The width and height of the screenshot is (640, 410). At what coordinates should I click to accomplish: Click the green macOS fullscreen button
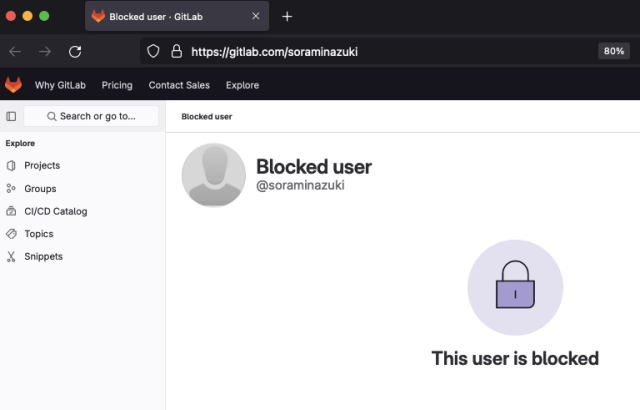tap(44, 16)
